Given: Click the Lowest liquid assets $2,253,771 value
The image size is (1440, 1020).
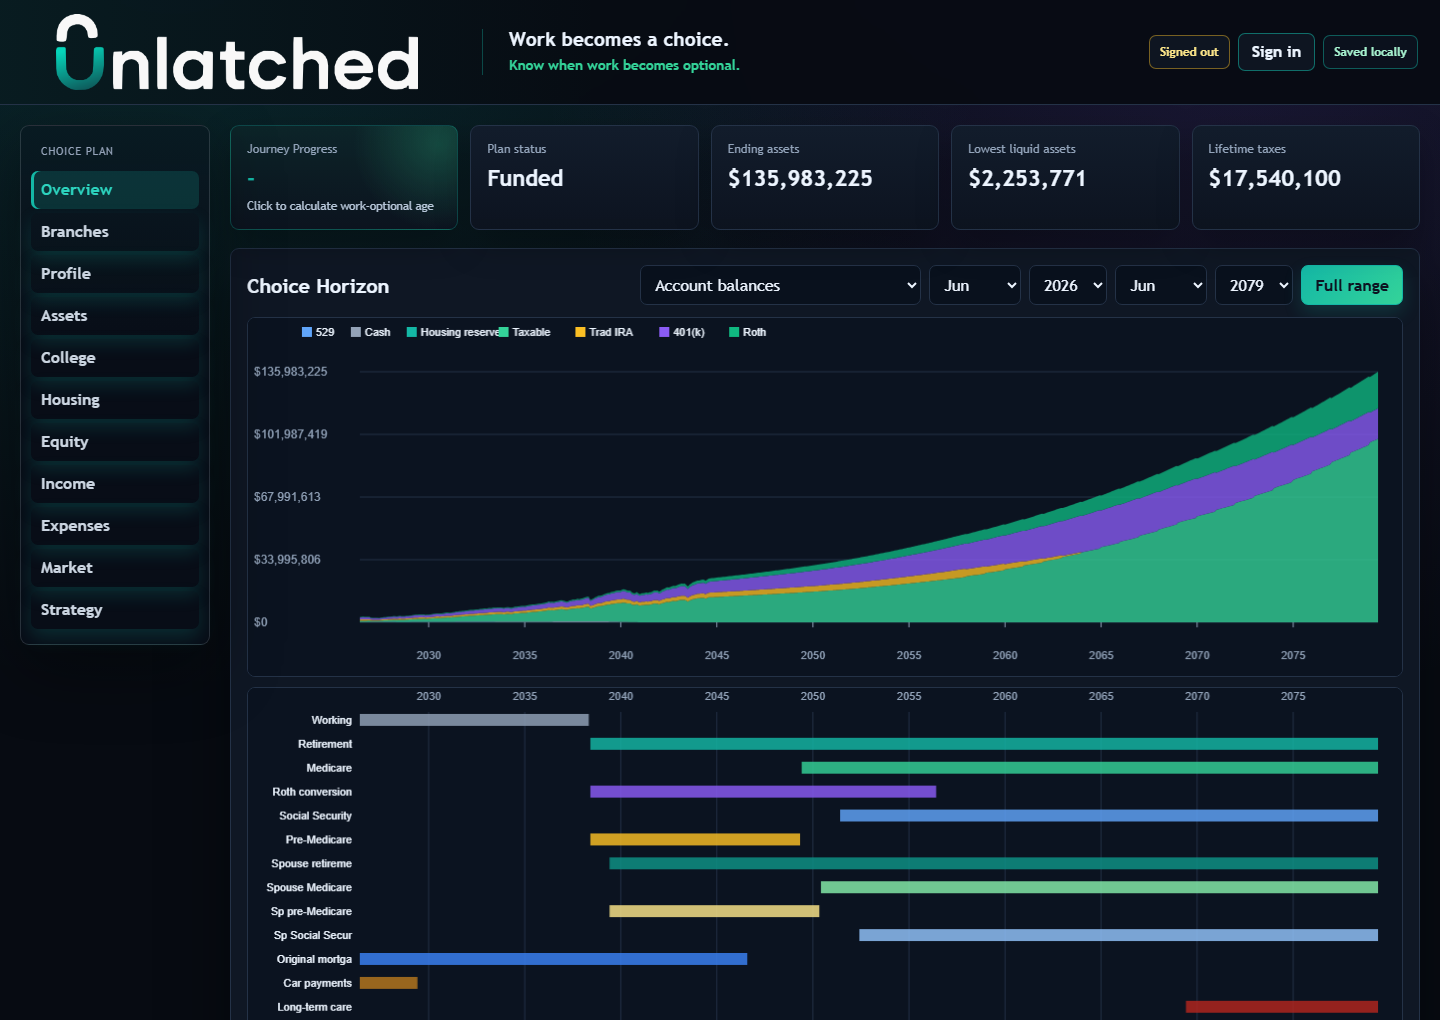Looking at the screenshot, I should pos(1027,179).
